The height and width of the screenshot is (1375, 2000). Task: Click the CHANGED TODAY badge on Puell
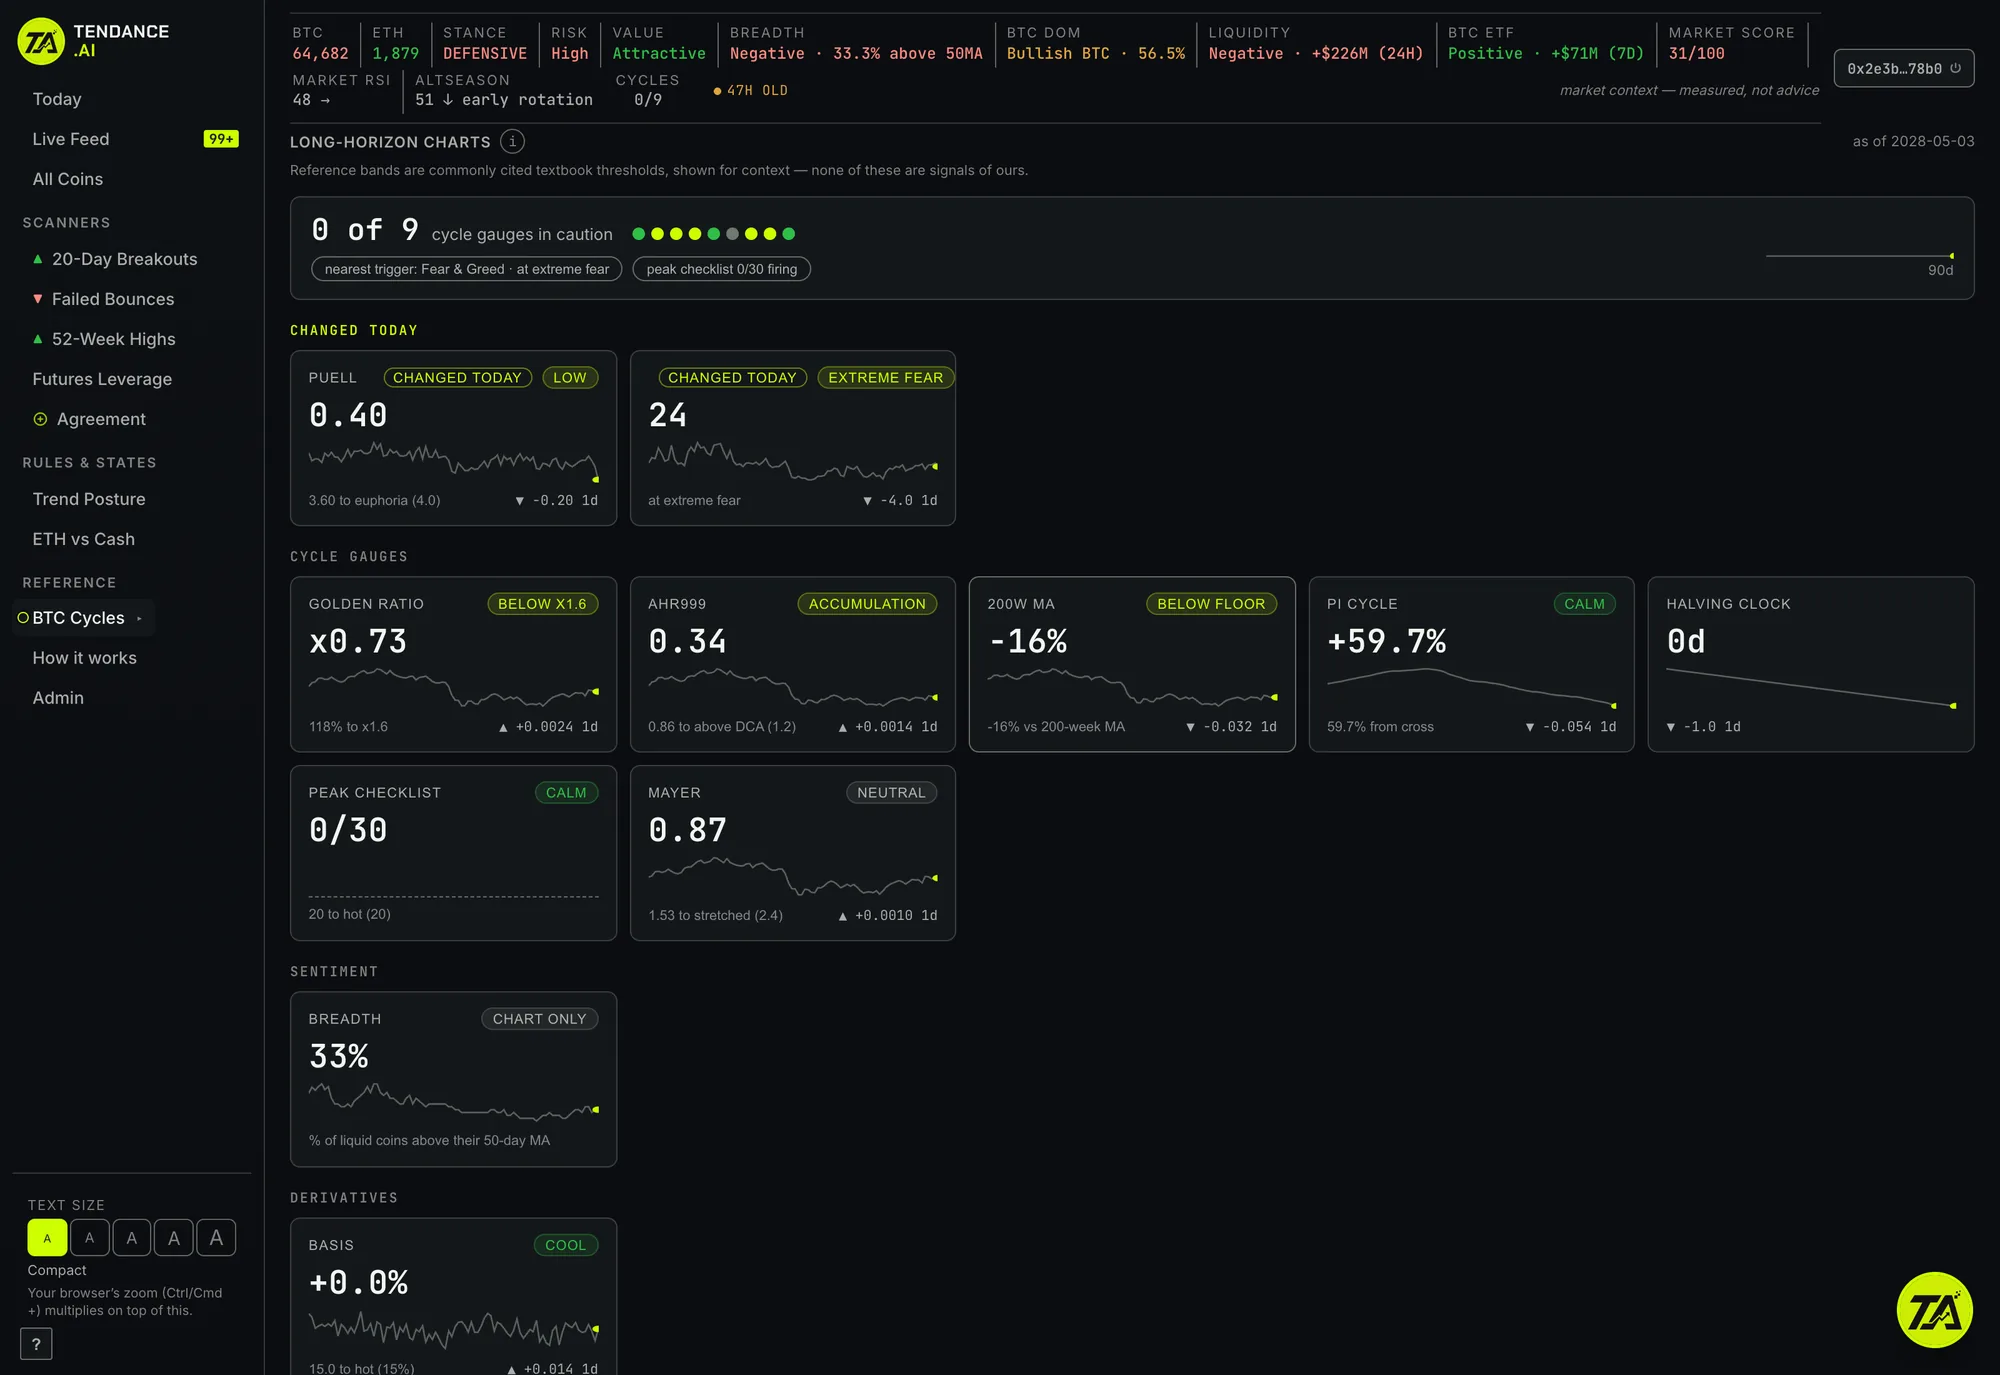pos(457,377)
